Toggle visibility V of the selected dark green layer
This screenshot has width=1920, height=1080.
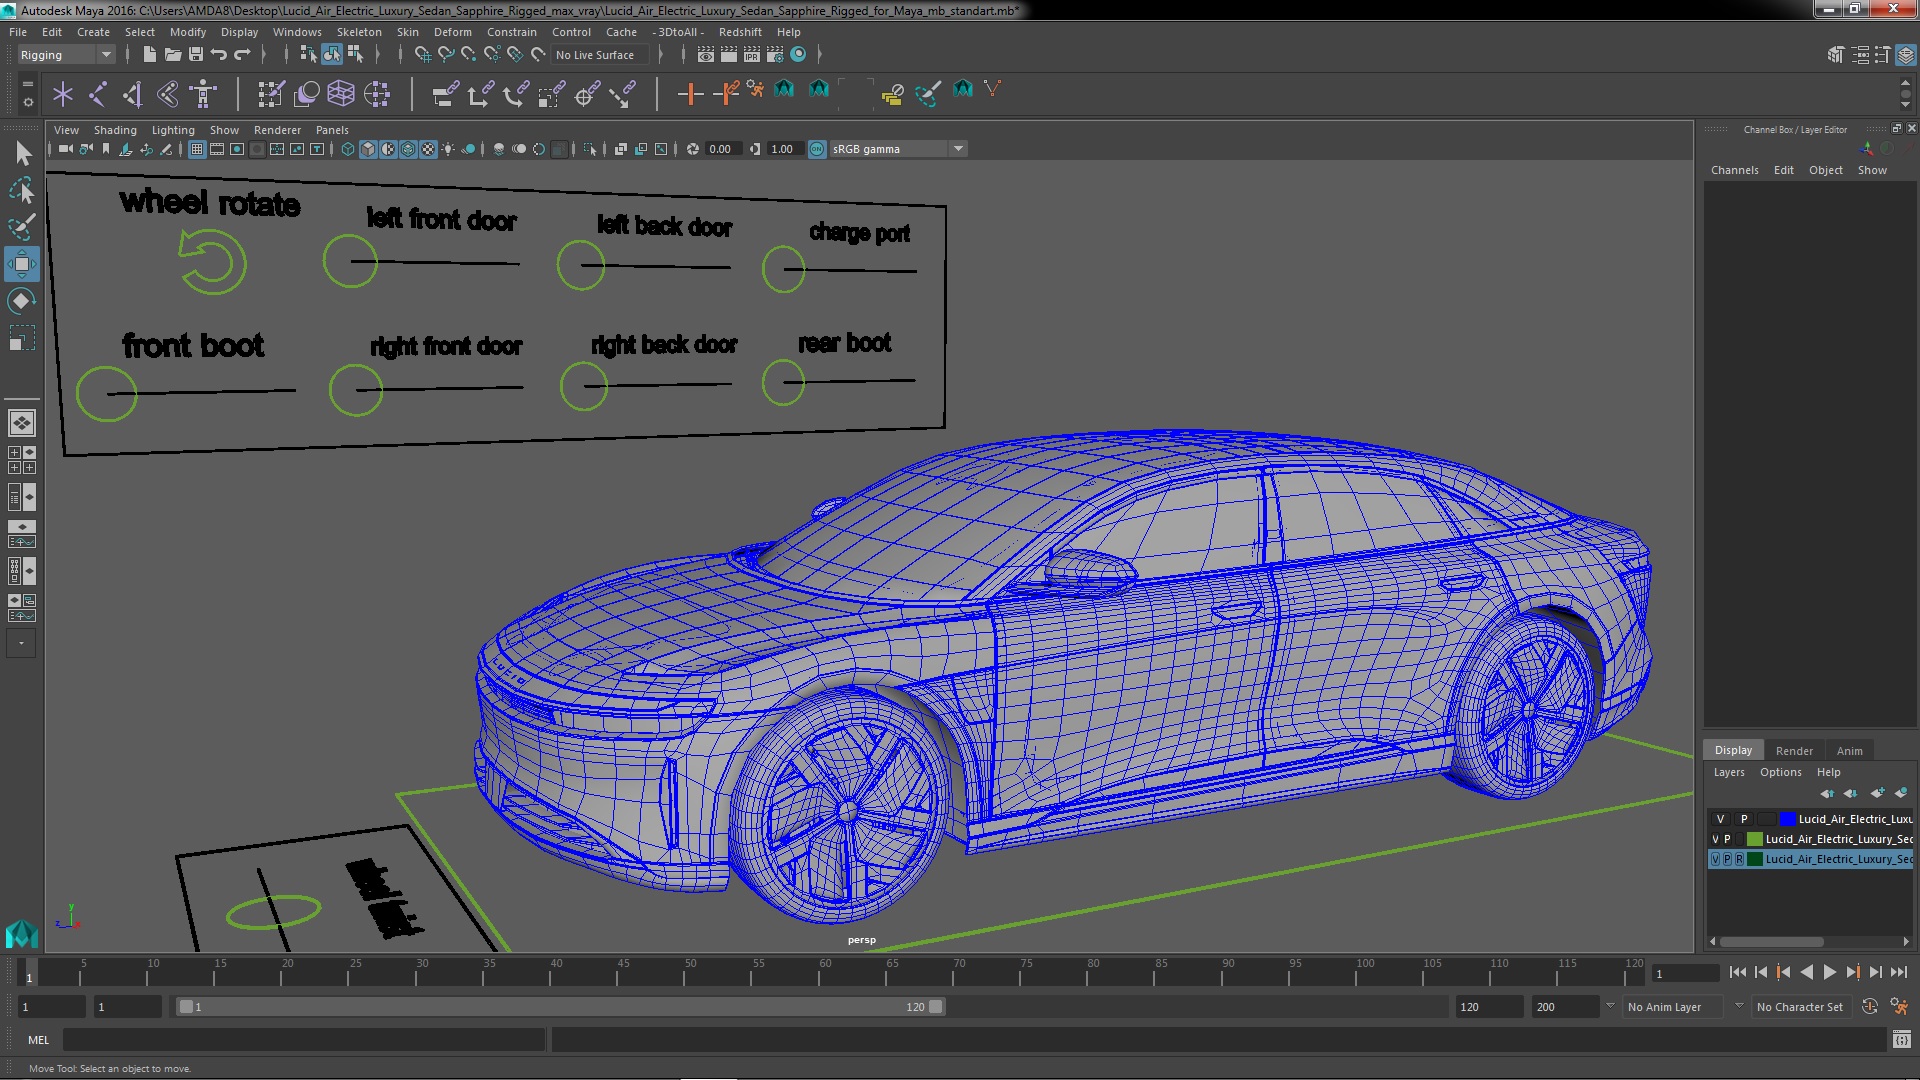(1716, 859)
